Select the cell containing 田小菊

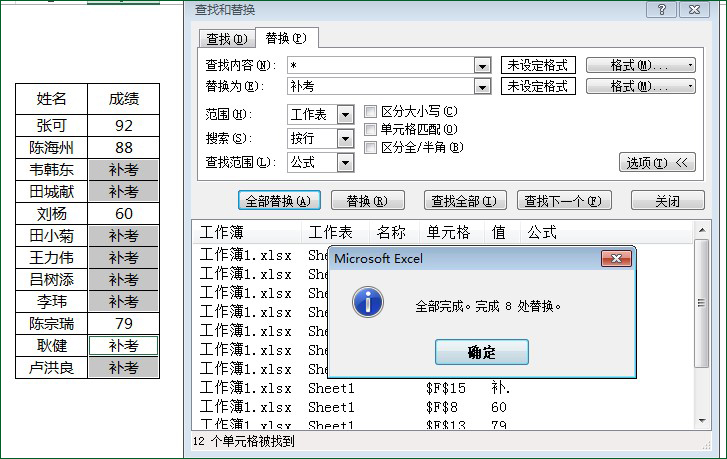[x=51, y=236]
